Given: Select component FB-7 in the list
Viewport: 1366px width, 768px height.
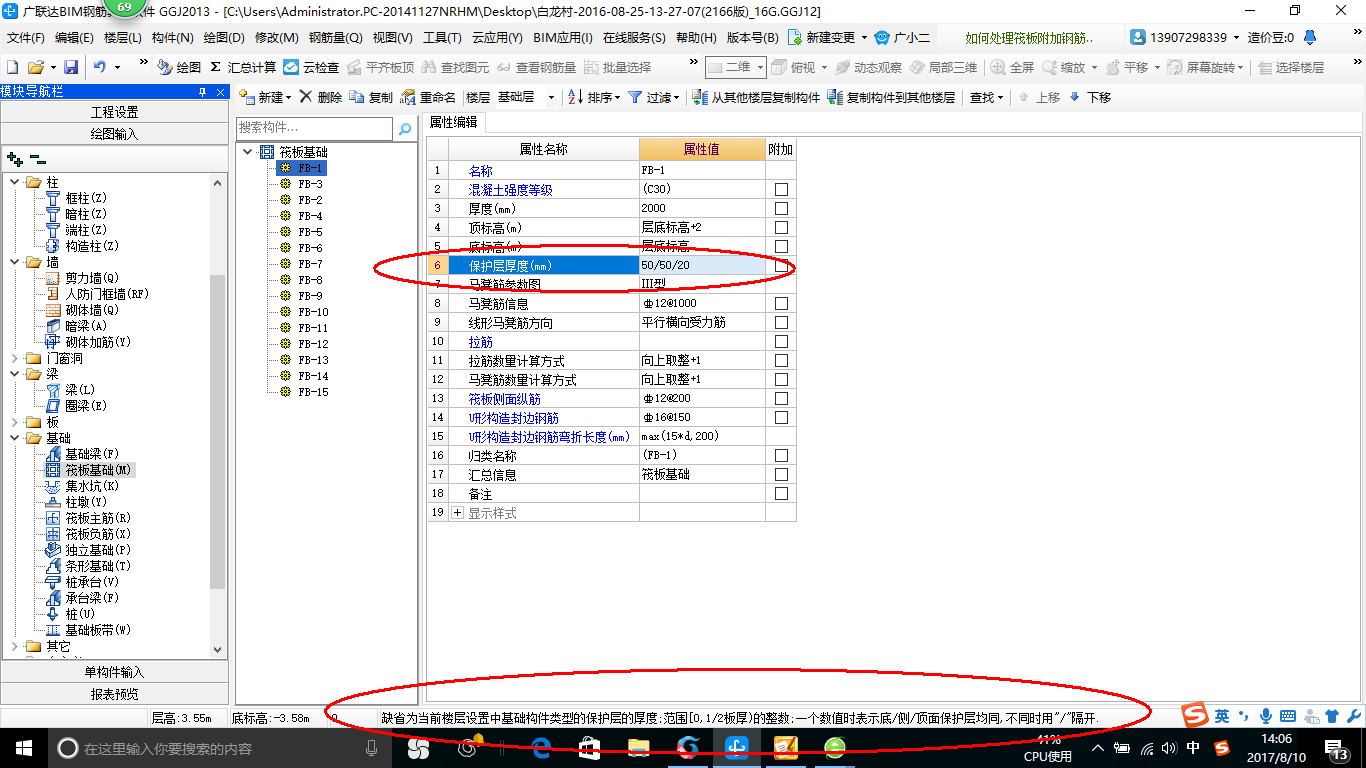Looking at the screenshot, I should tap(310, 264).
